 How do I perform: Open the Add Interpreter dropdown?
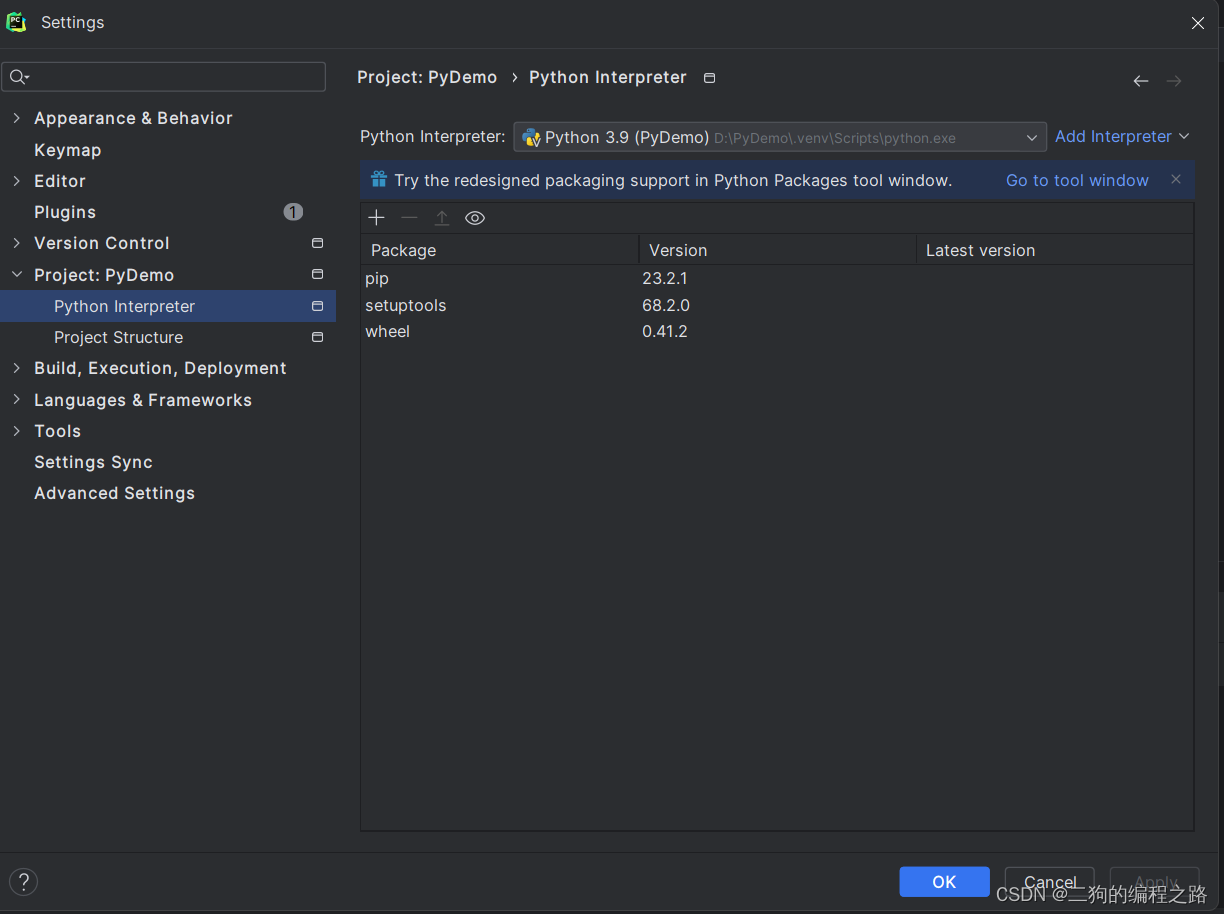coord(1122,136)
